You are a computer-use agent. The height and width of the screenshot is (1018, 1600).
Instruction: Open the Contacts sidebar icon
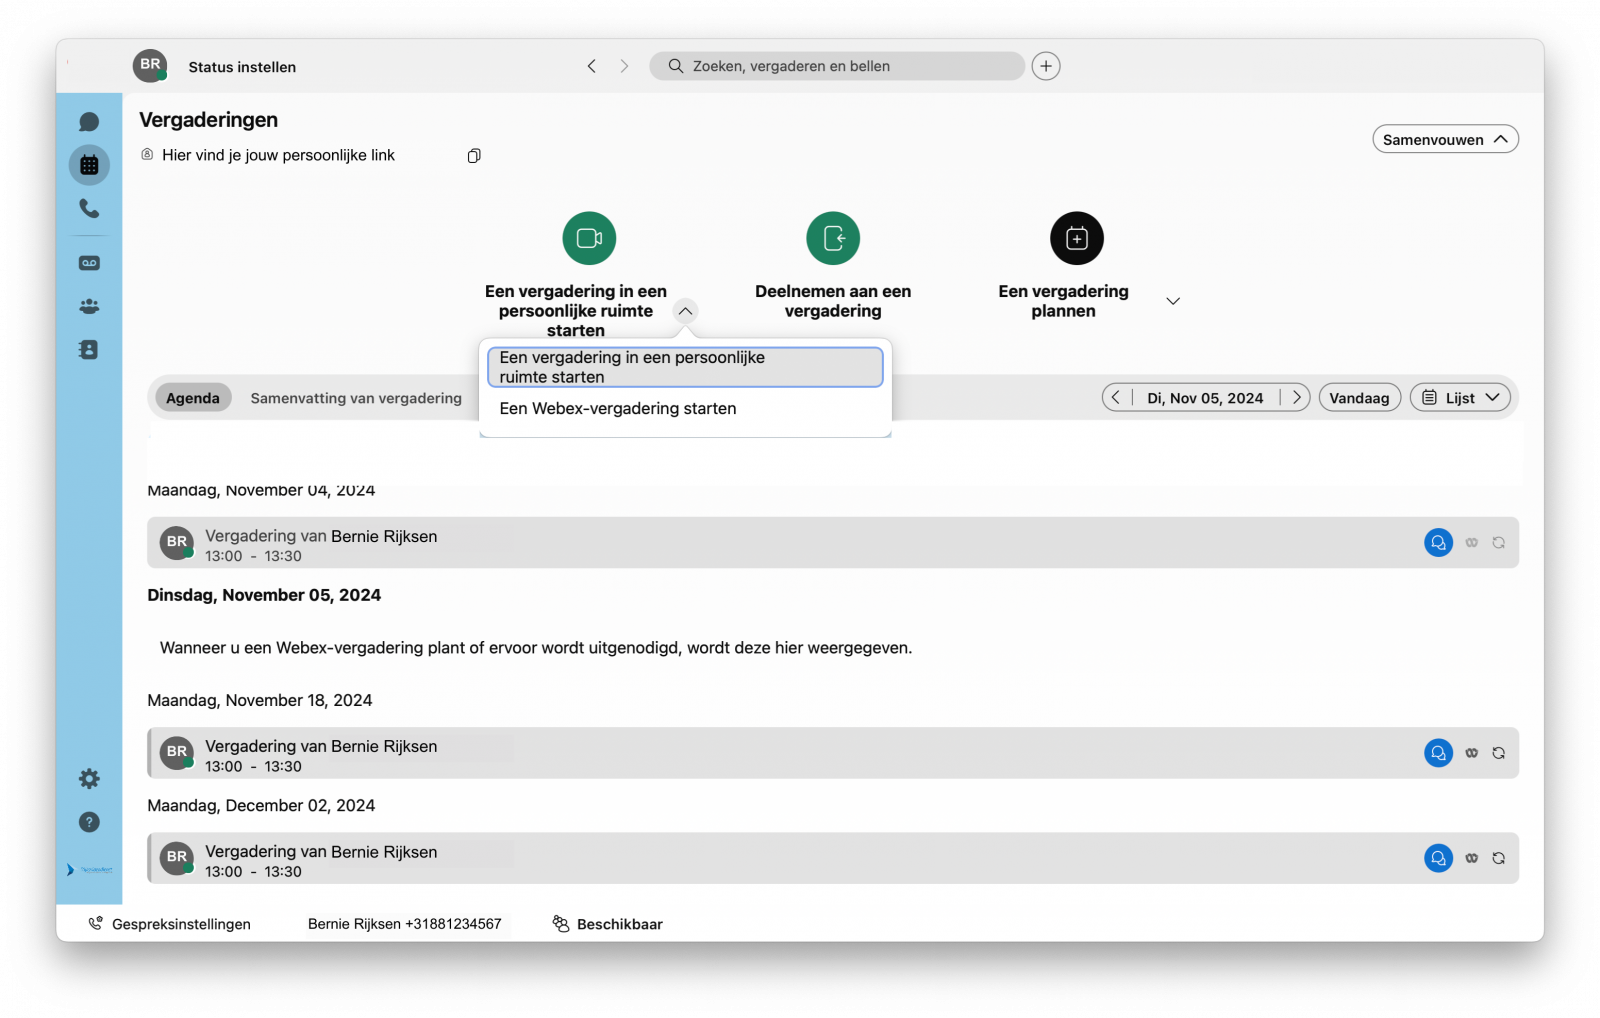[x=89, y=350]
